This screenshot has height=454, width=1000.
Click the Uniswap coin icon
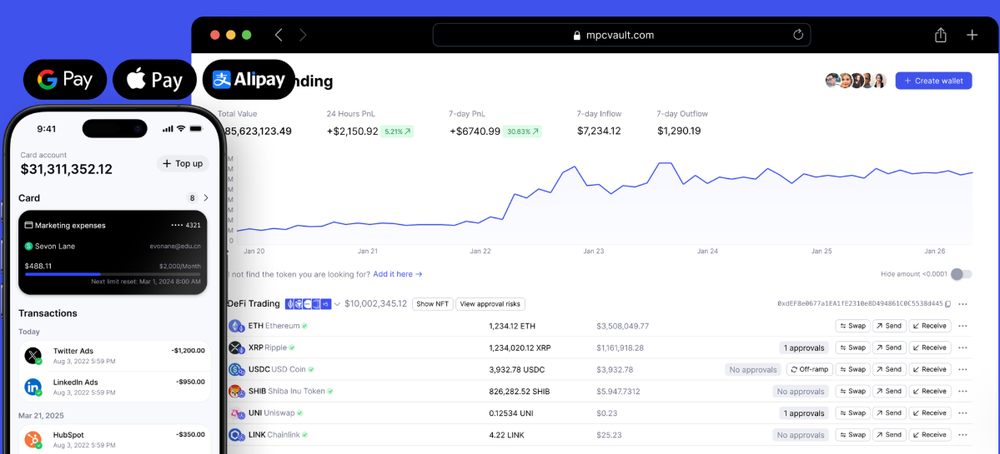click(237, 413)
